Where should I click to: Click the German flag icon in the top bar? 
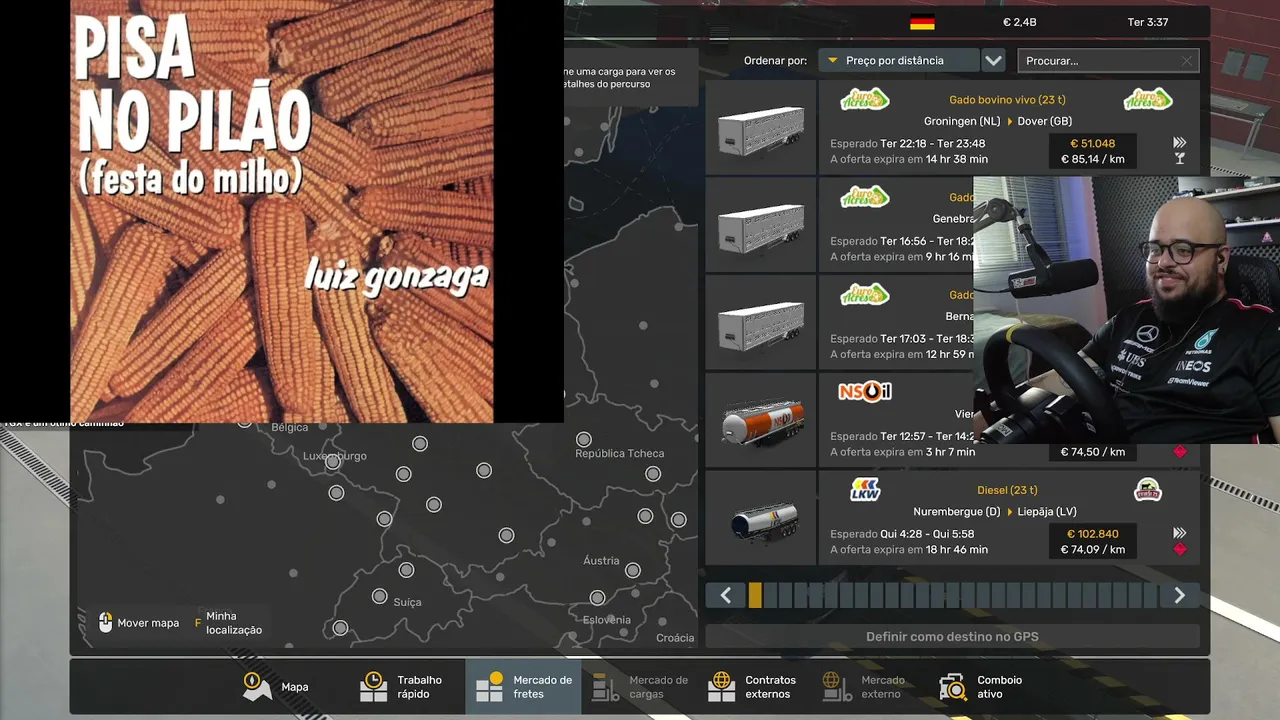(922, 22)
